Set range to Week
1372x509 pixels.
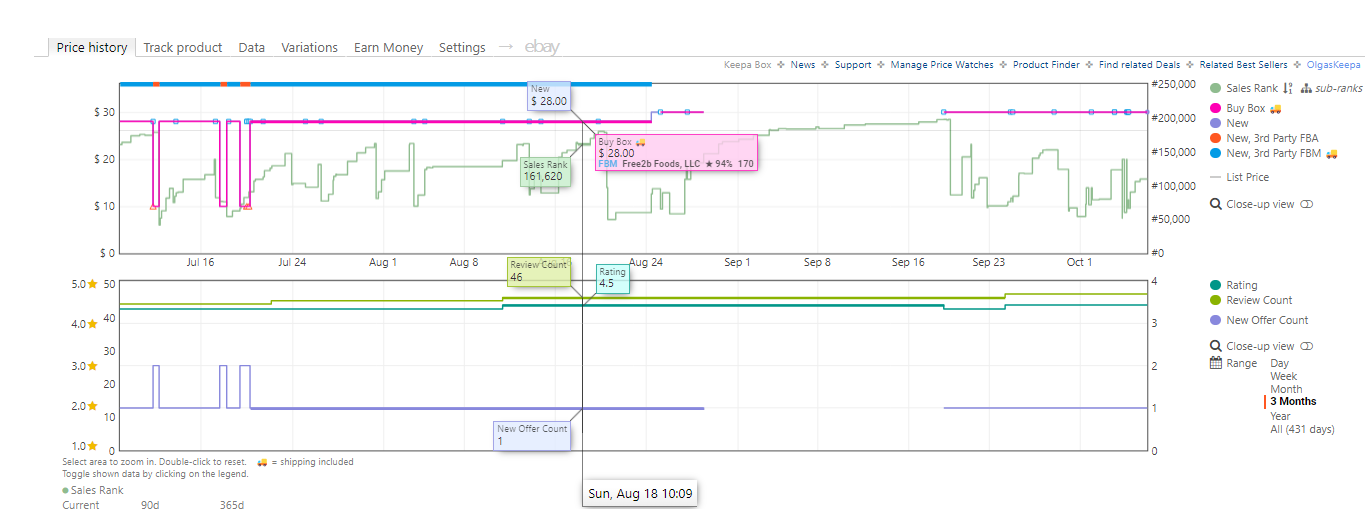(x=1283, y=376)
